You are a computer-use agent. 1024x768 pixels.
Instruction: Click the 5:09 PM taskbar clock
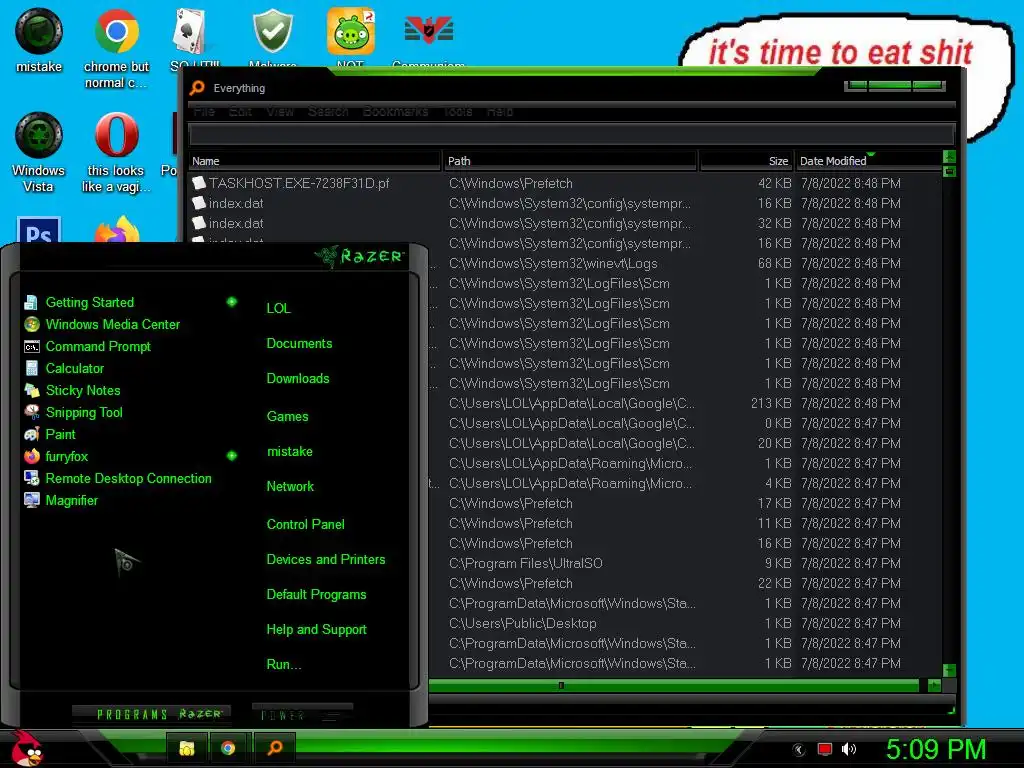(x=936, y=749)
